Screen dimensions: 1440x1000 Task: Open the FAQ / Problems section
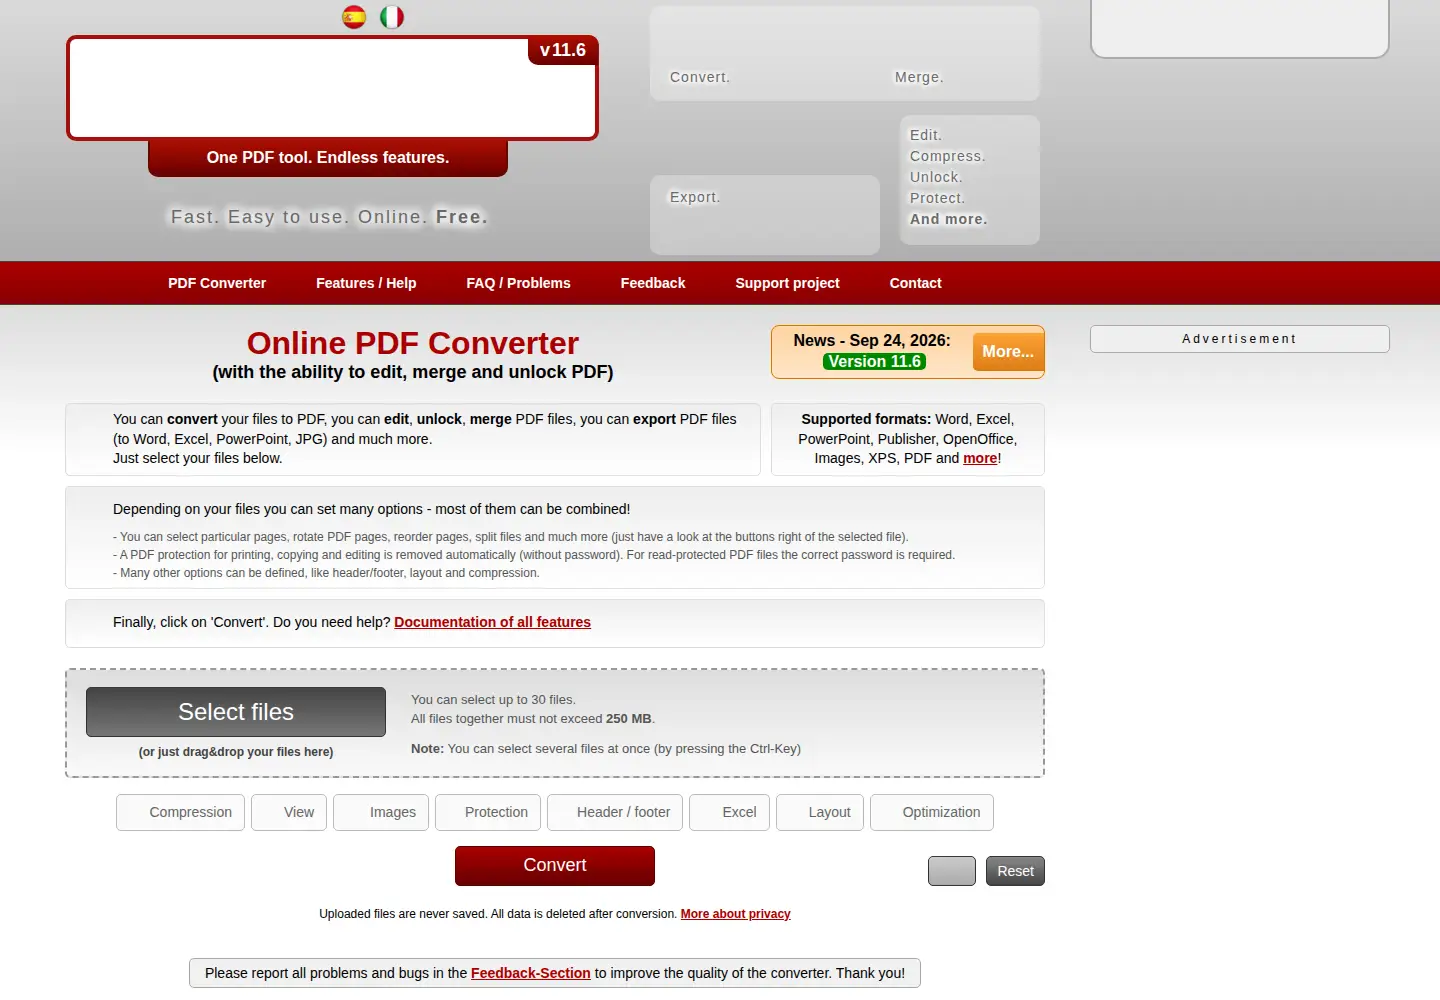(518, 283)
